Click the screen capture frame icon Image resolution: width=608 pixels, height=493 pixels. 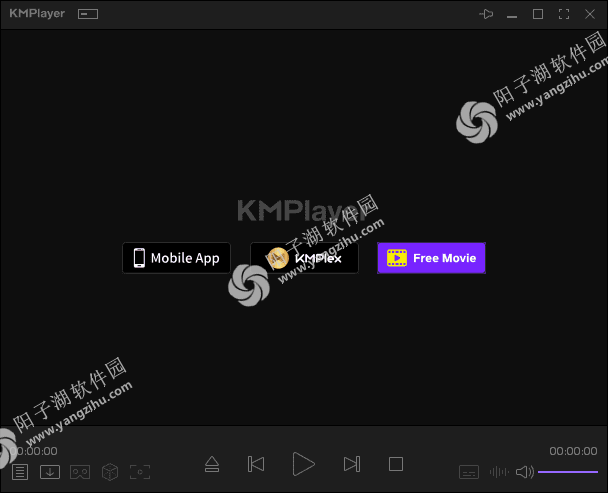click(x=140, y=472)
